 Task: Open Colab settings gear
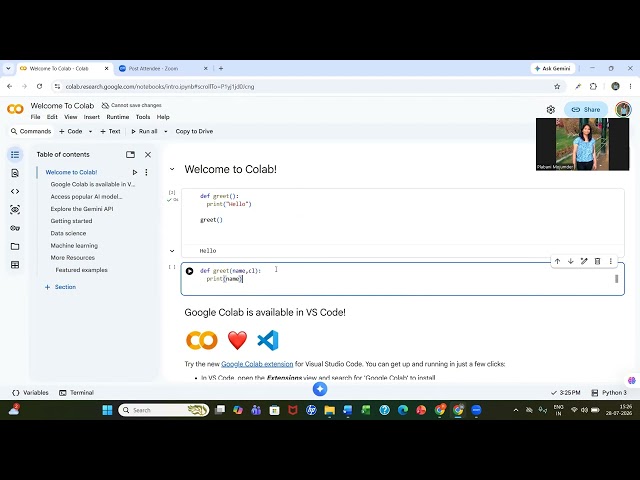tap(551, 109)
